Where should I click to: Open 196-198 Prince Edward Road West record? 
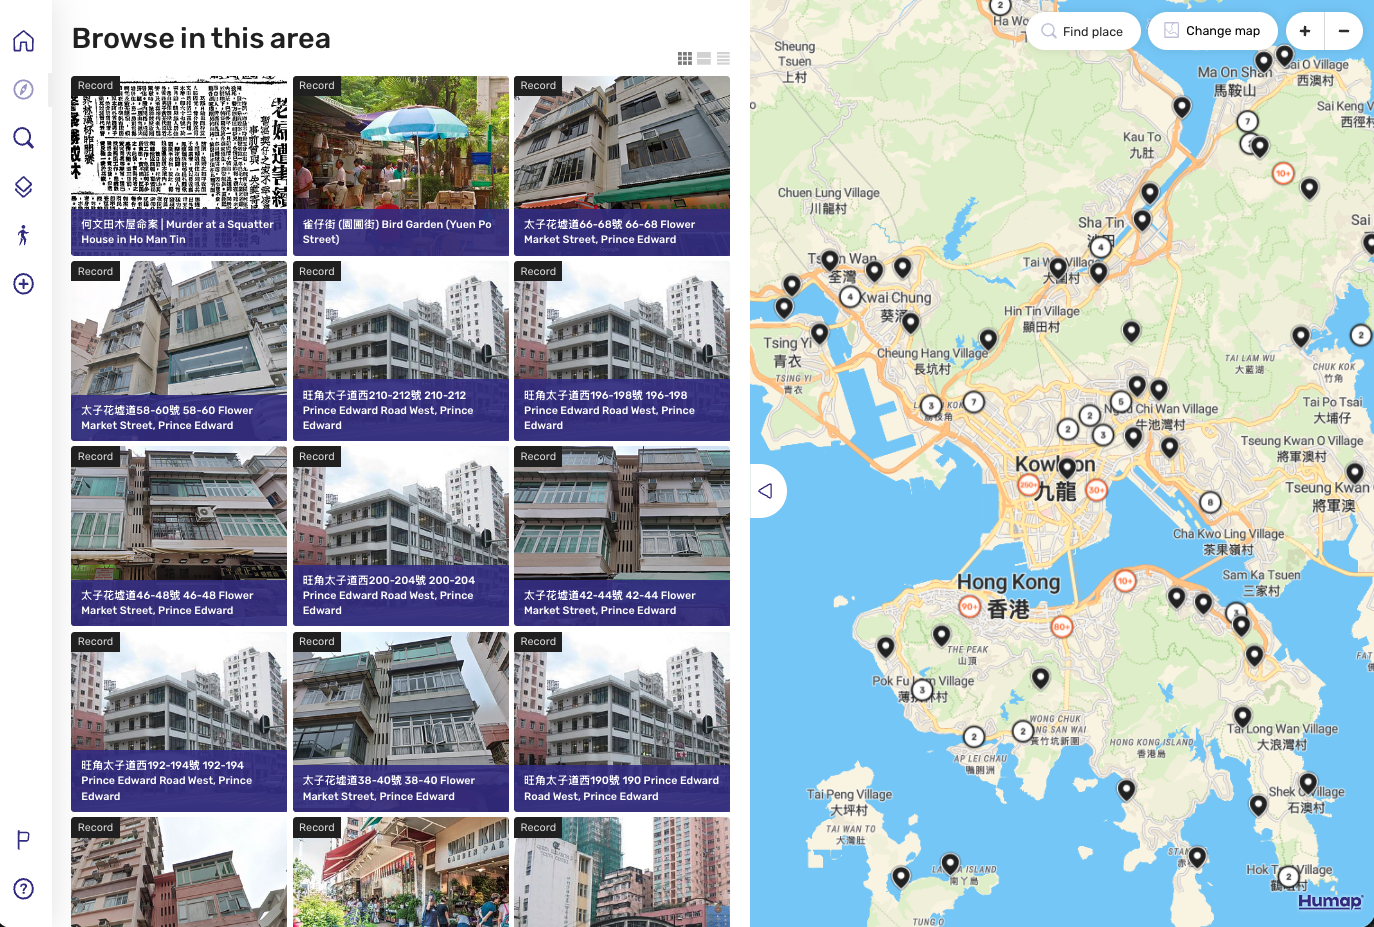coord(622,351)
